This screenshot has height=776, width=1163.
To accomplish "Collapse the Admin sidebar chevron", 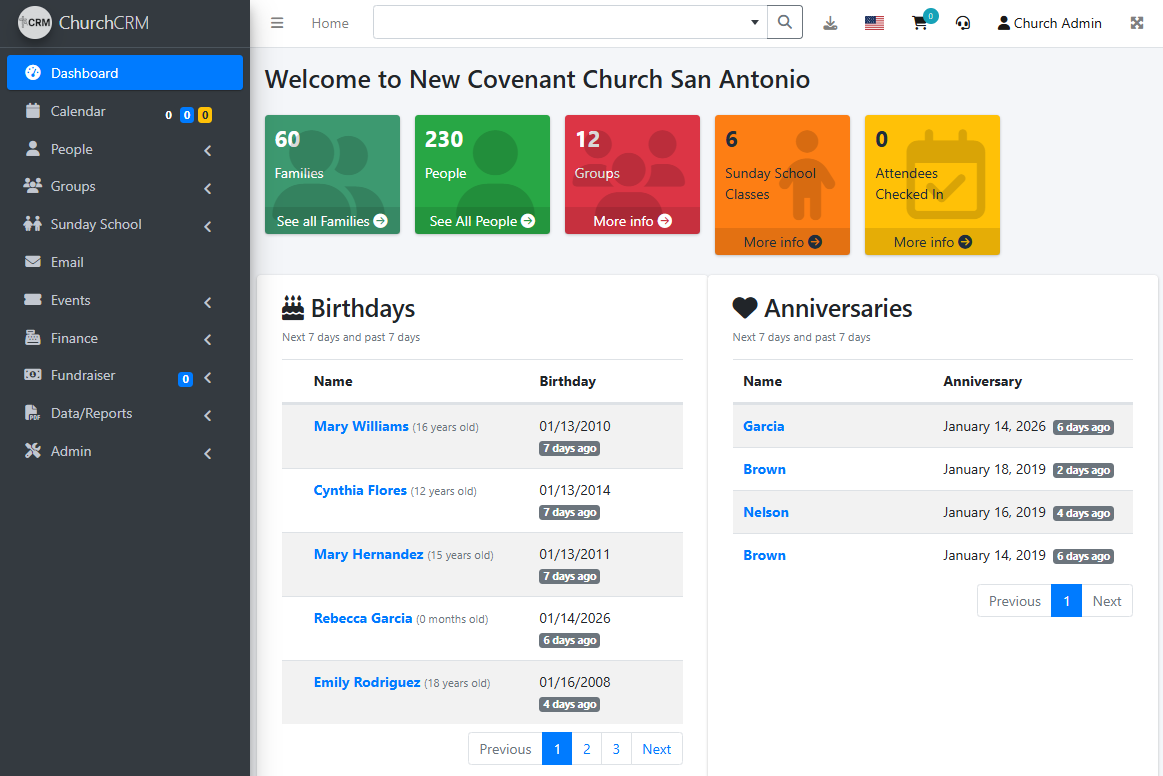I will pyautogui.click(x=207, y=453).
